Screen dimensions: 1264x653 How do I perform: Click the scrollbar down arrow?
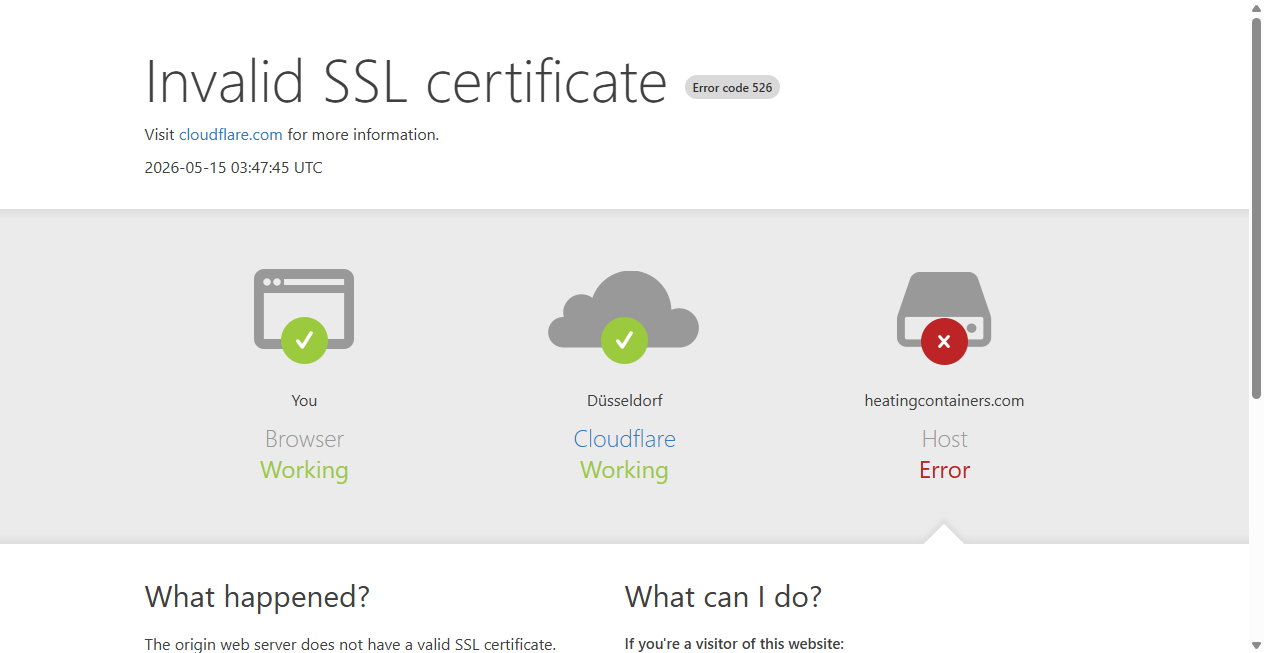[1256, 645]
